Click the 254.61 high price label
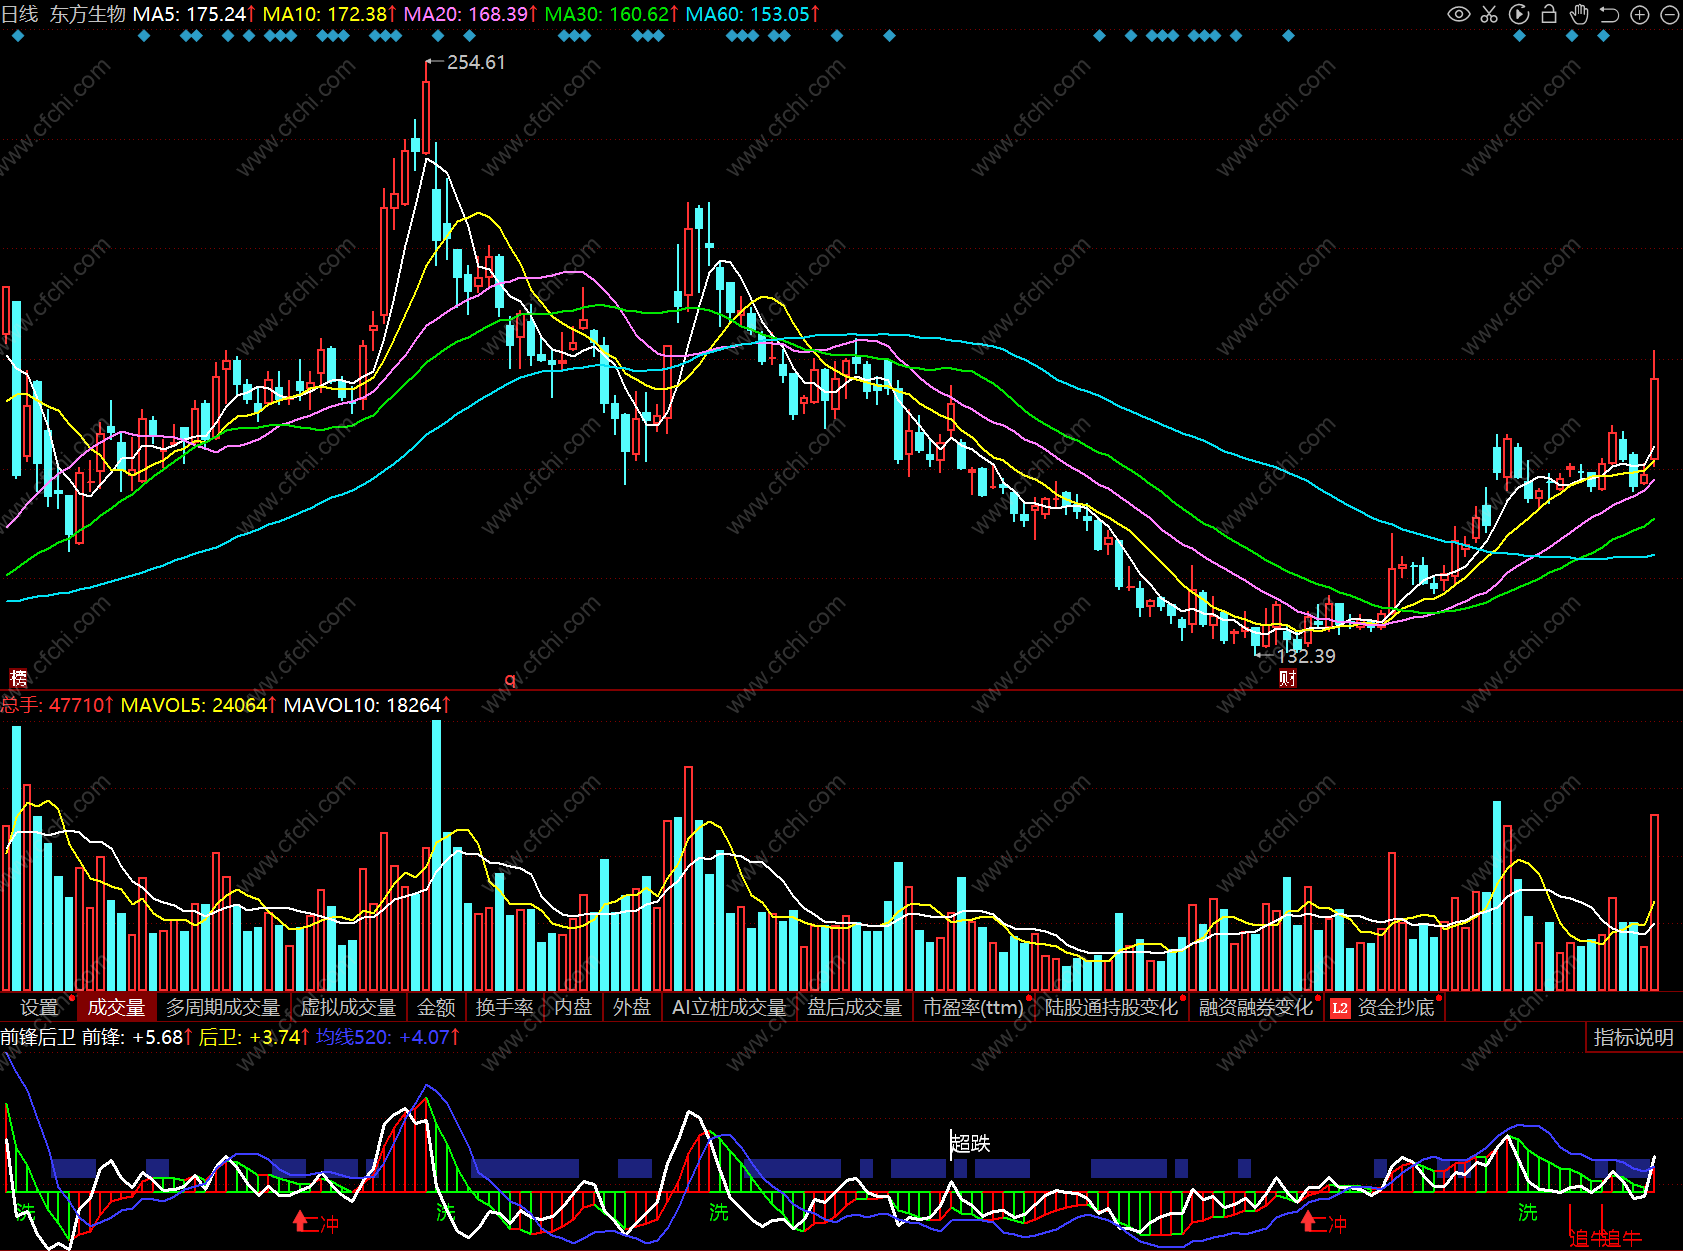 point(476,62)
